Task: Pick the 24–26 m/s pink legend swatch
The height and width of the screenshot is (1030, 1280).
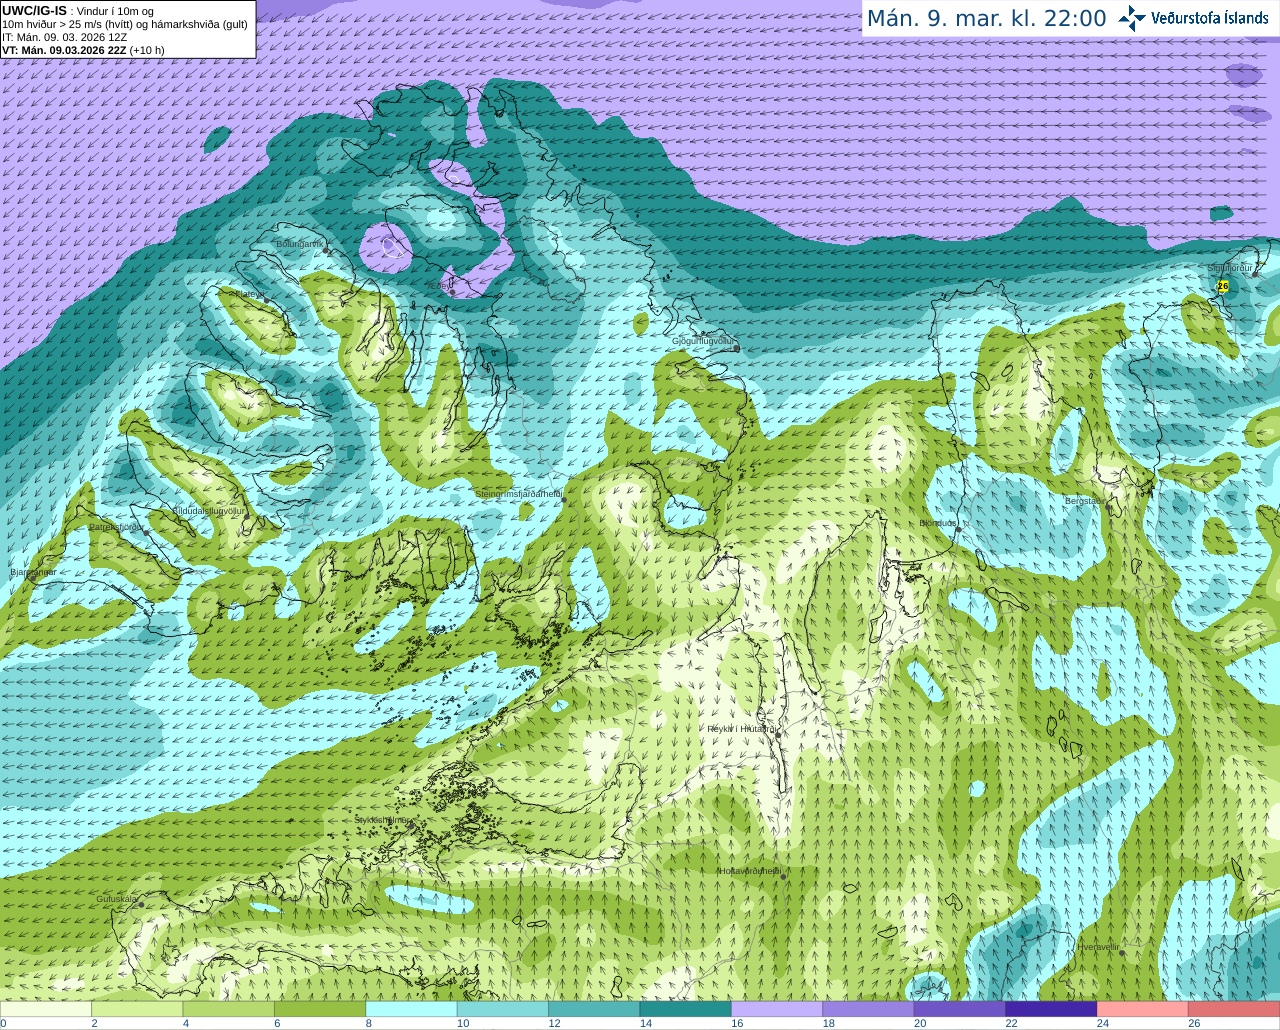Action: [1143, 1009]
